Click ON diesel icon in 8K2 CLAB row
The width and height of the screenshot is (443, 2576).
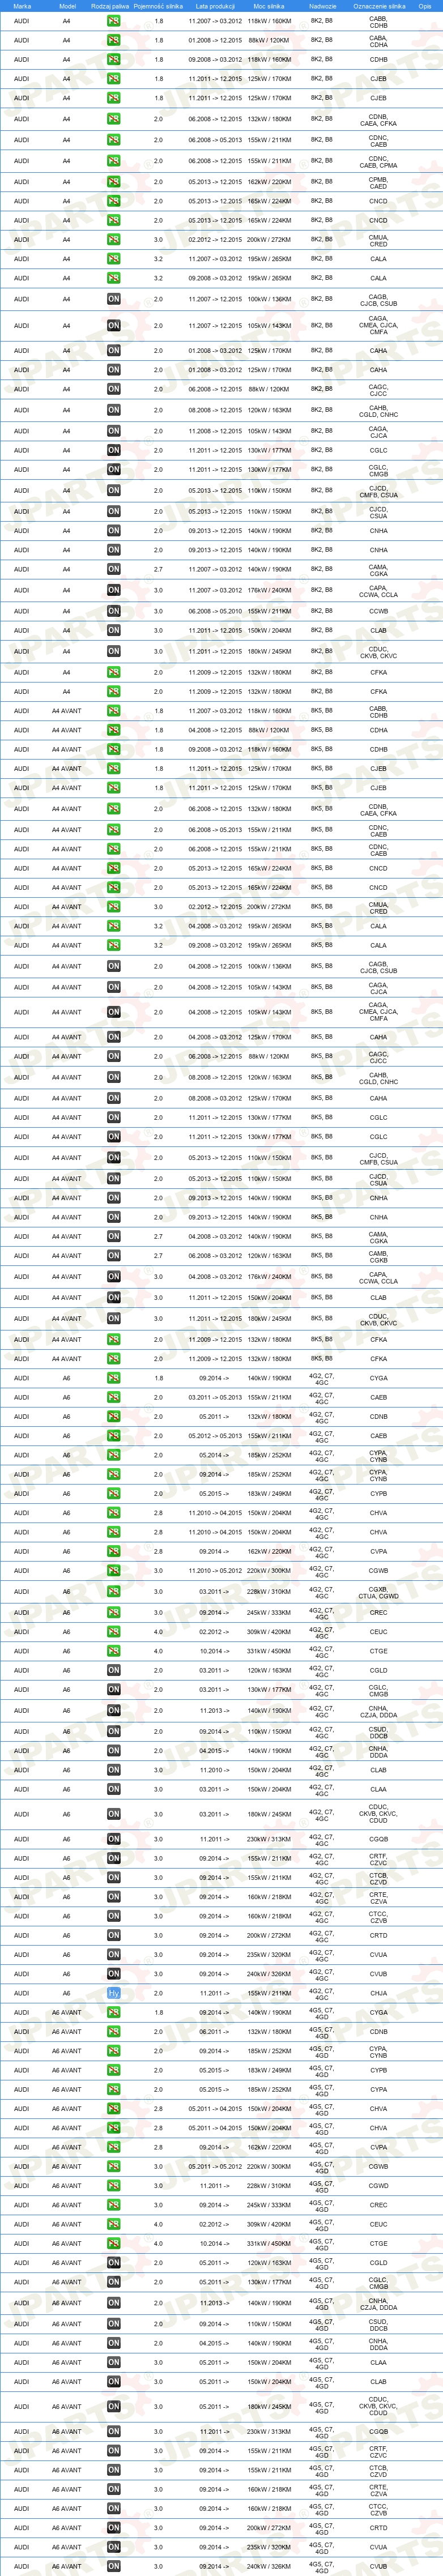pos(114,630)
